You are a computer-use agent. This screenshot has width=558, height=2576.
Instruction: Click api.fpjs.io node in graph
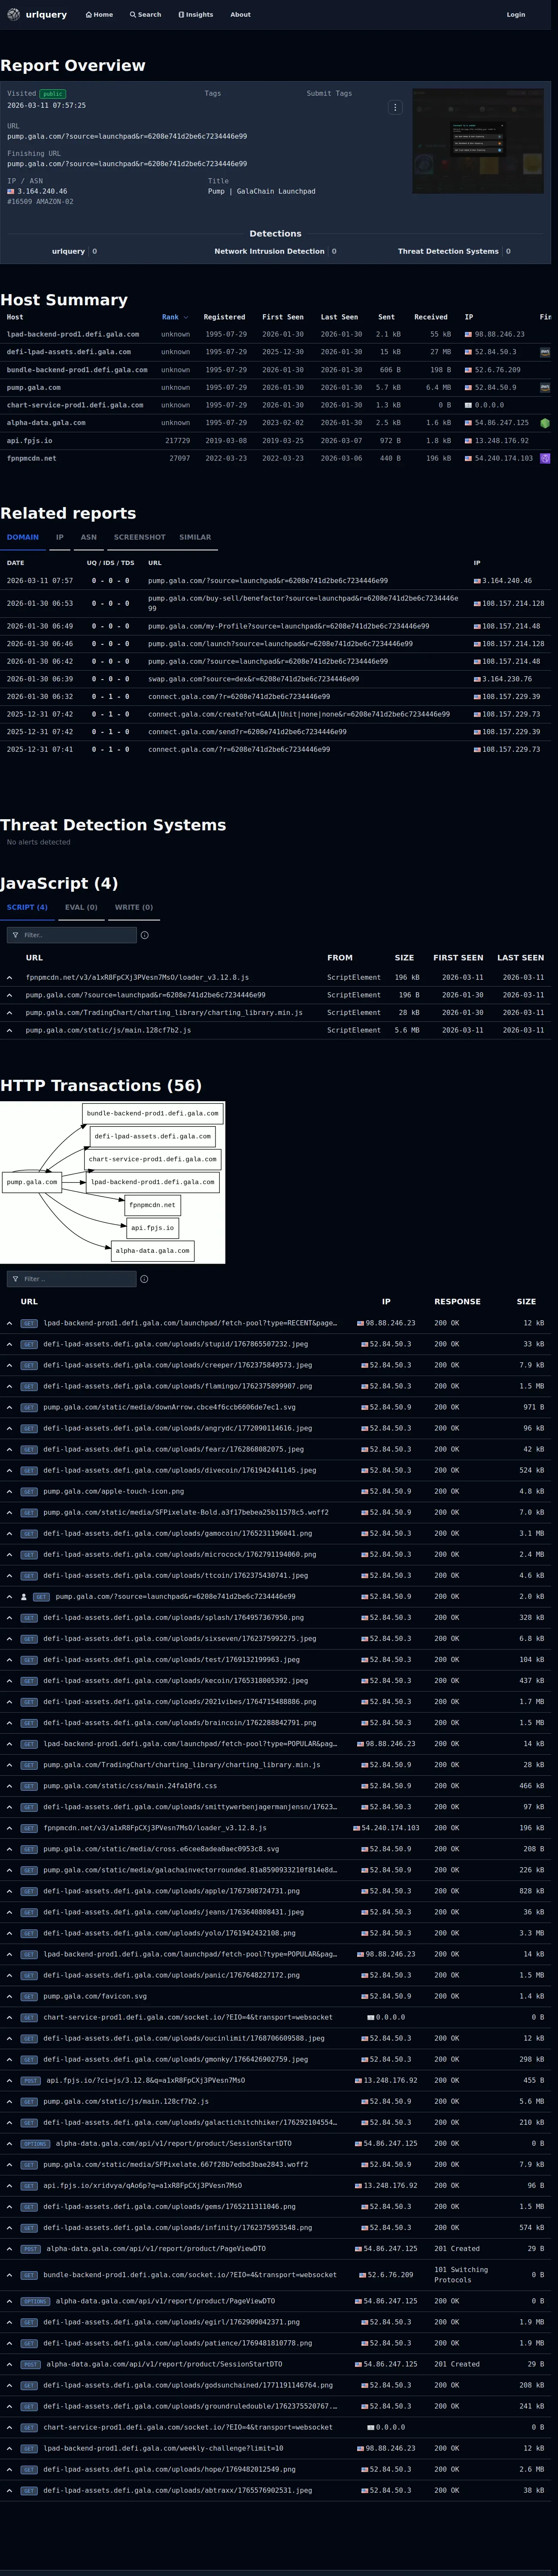tap(152, 1227)
